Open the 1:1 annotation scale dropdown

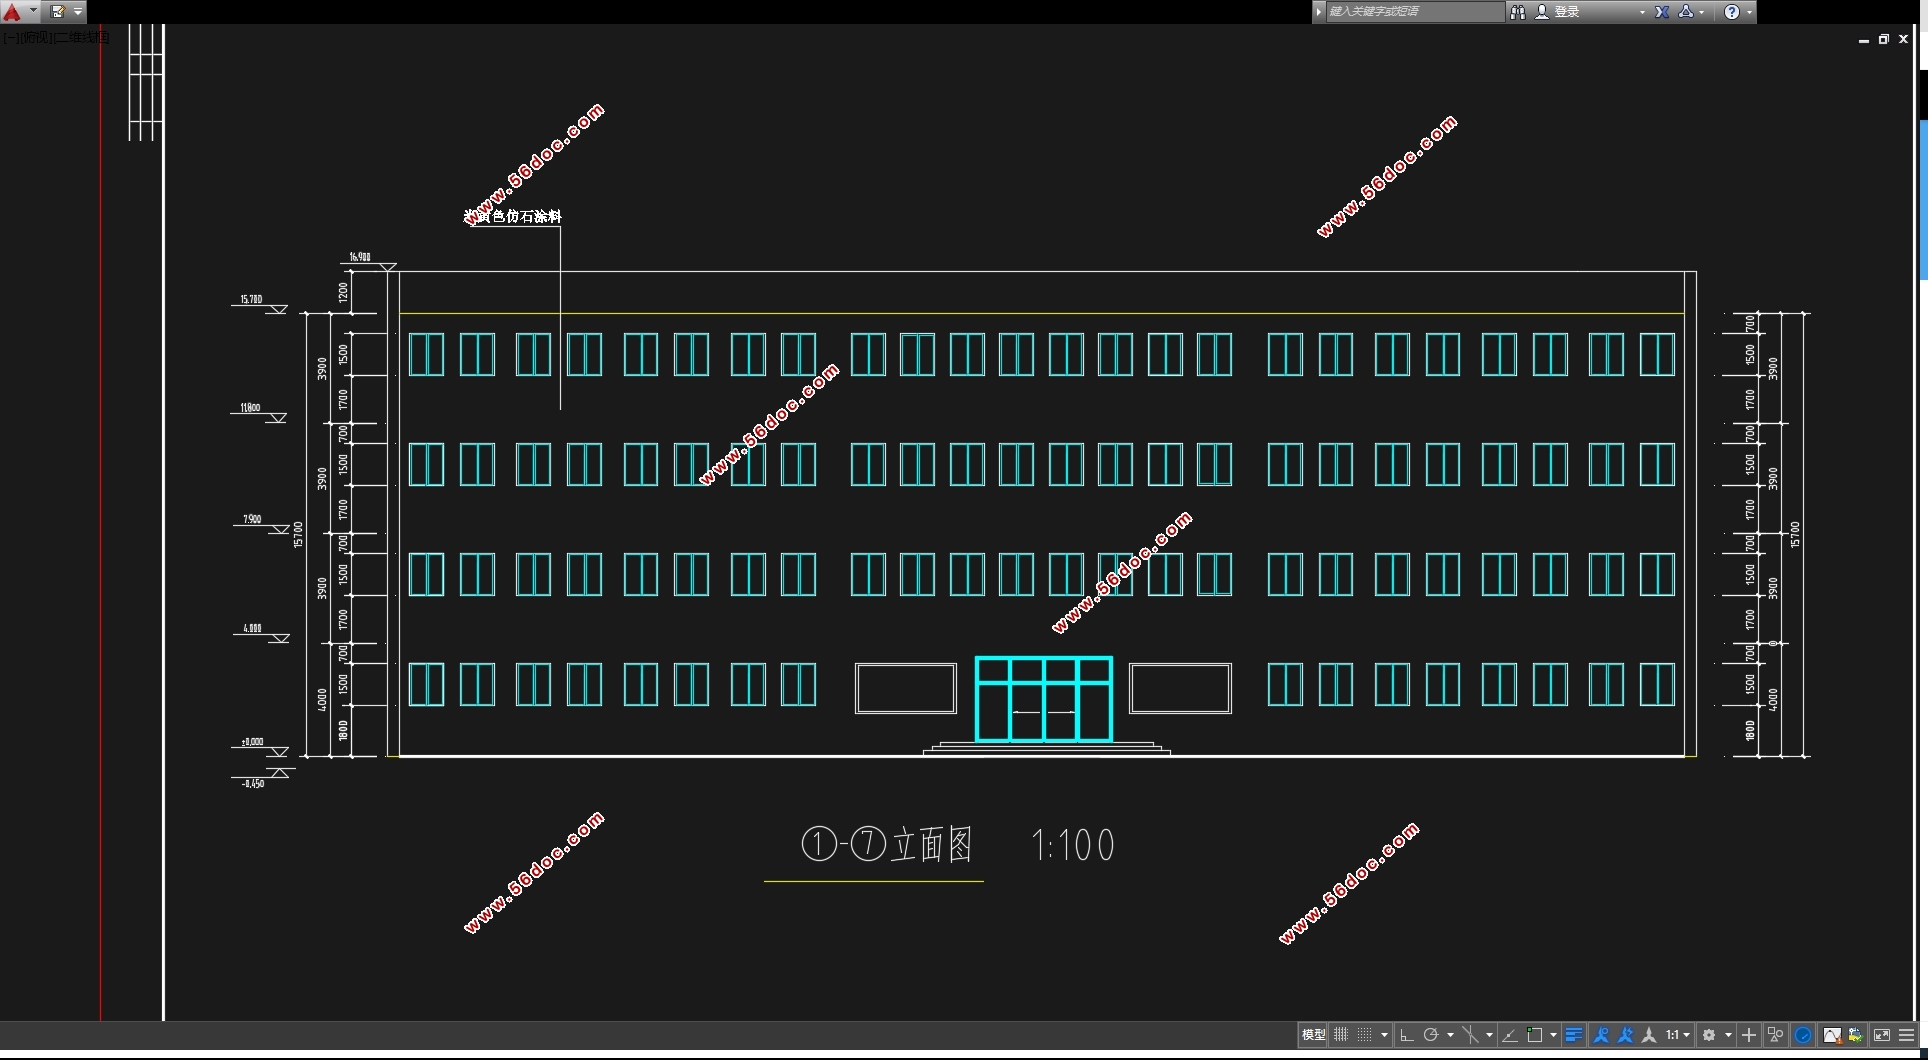pos(1677,1035)
